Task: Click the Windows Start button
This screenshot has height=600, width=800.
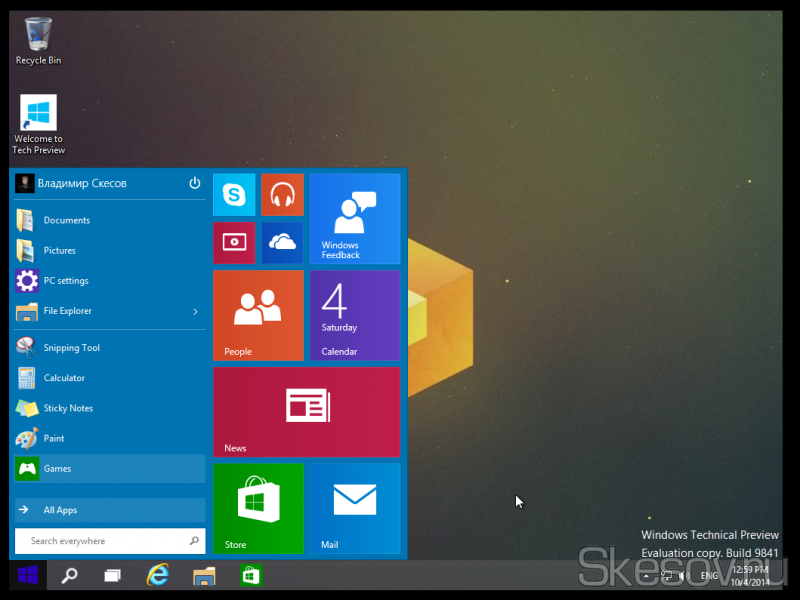Action: 27,575
